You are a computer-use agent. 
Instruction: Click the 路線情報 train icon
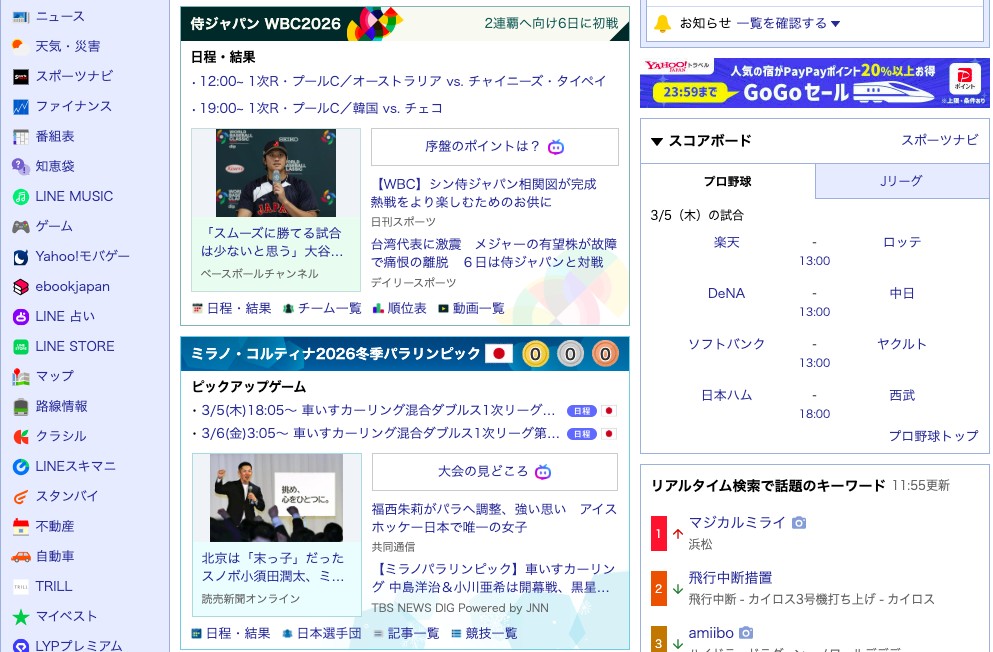pyautogui.click(x=20, y=407)
